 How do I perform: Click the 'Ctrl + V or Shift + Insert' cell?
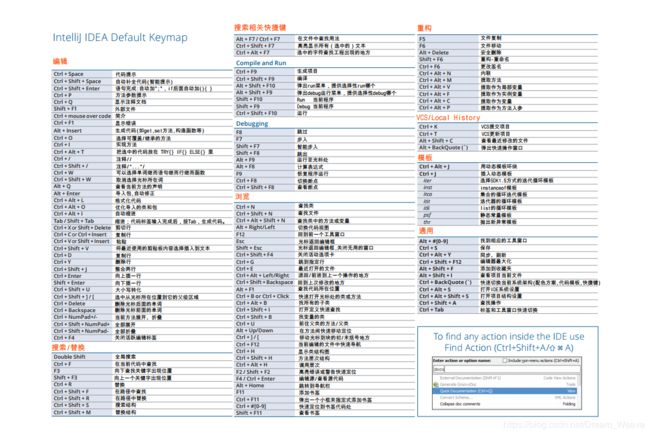[81, 241]
